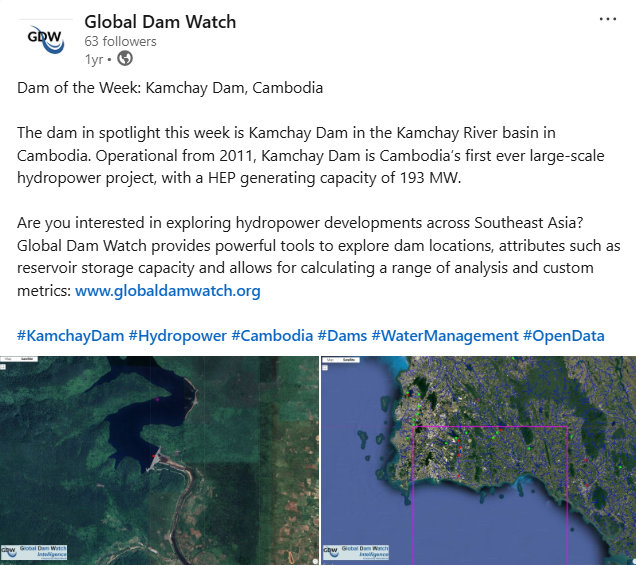Viewport: 636px width, 565px height.
Task: Open the three-dot post options menu
Action: 608,19
